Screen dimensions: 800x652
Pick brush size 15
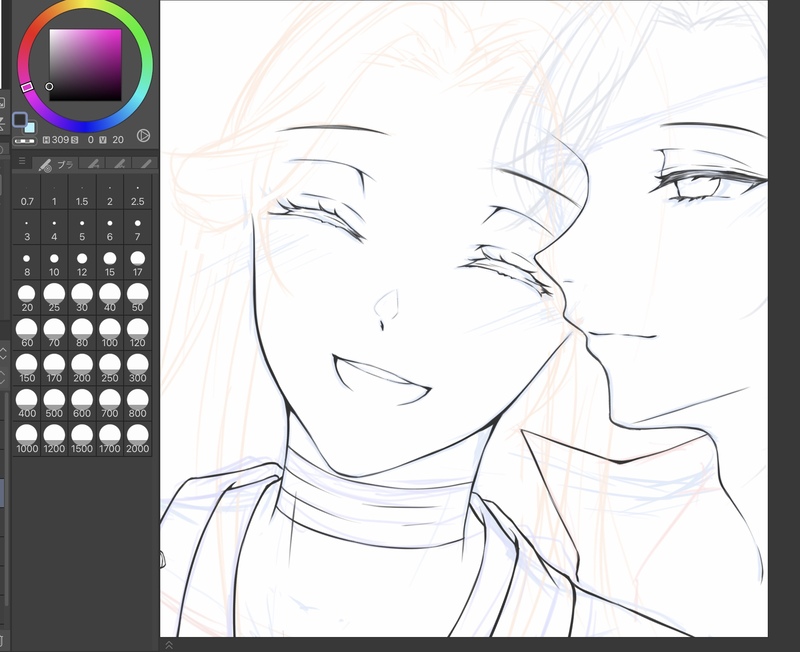(110, 263)
